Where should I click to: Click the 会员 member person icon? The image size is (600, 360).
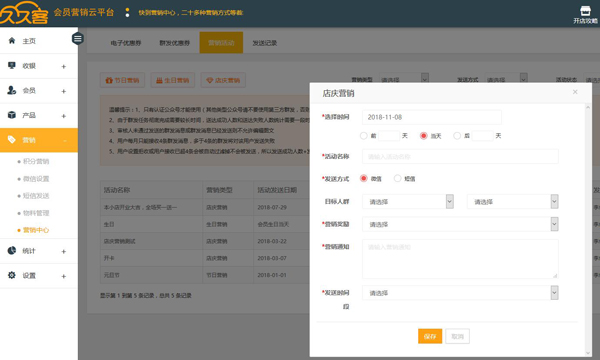click(12, 90)
